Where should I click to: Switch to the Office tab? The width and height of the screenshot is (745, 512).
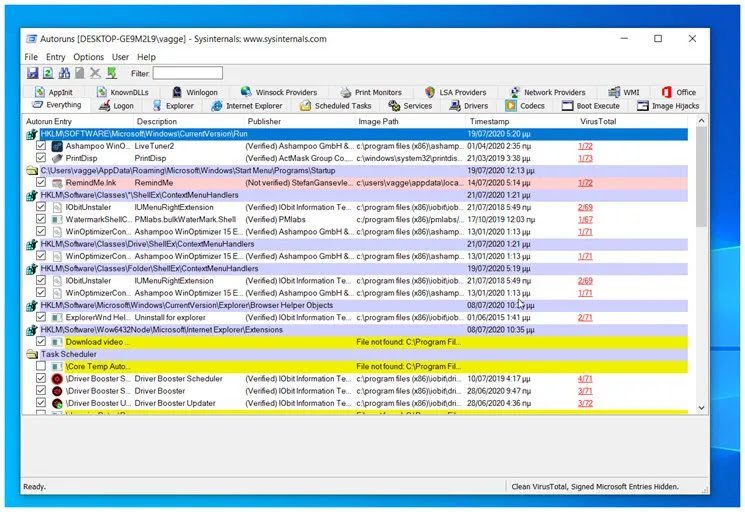[x=679, y=92]
